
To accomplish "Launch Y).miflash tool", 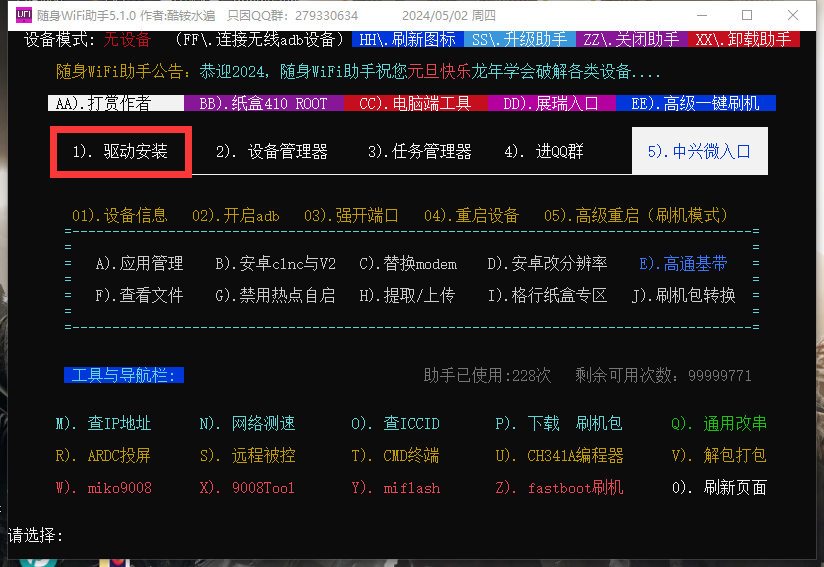I will tap(396, 488).
